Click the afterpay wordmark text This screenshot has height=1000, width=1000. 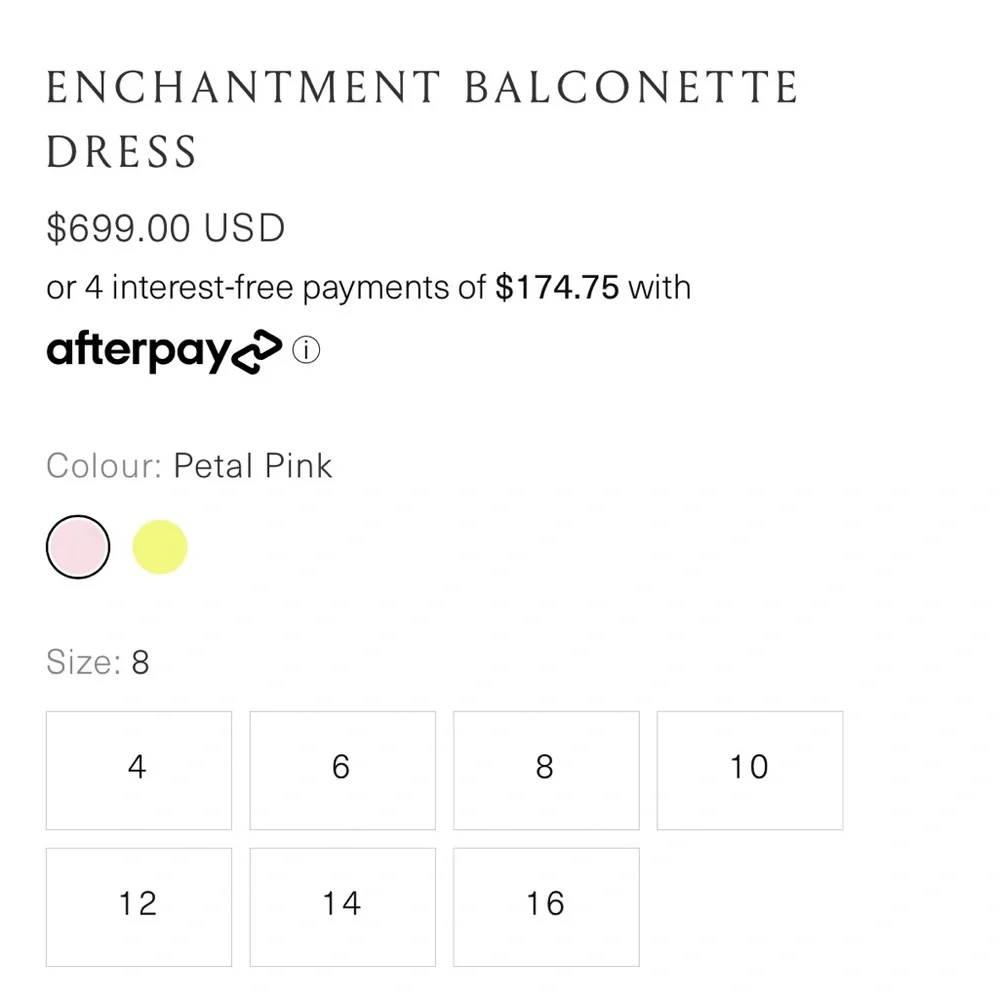pyautogui.click(x=138, y=351)
